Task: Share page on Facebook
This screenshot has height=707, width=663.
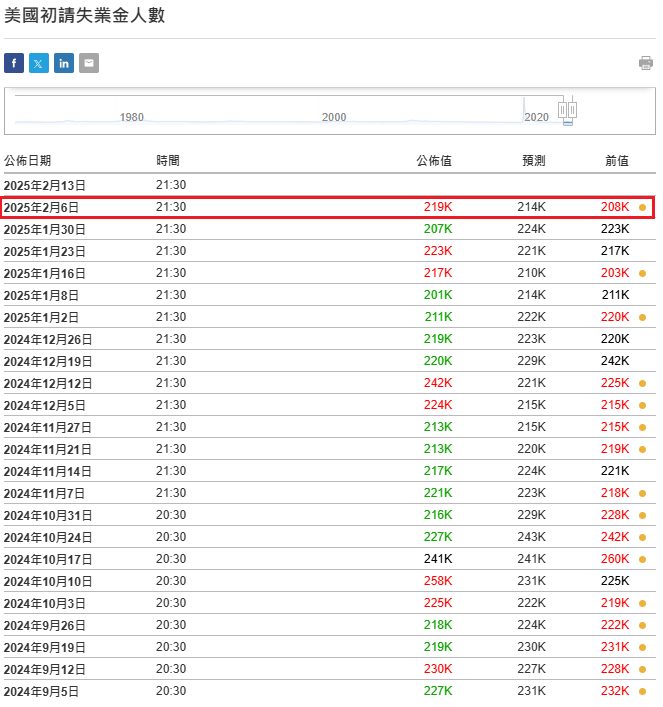Action: (x=14, y=64)
